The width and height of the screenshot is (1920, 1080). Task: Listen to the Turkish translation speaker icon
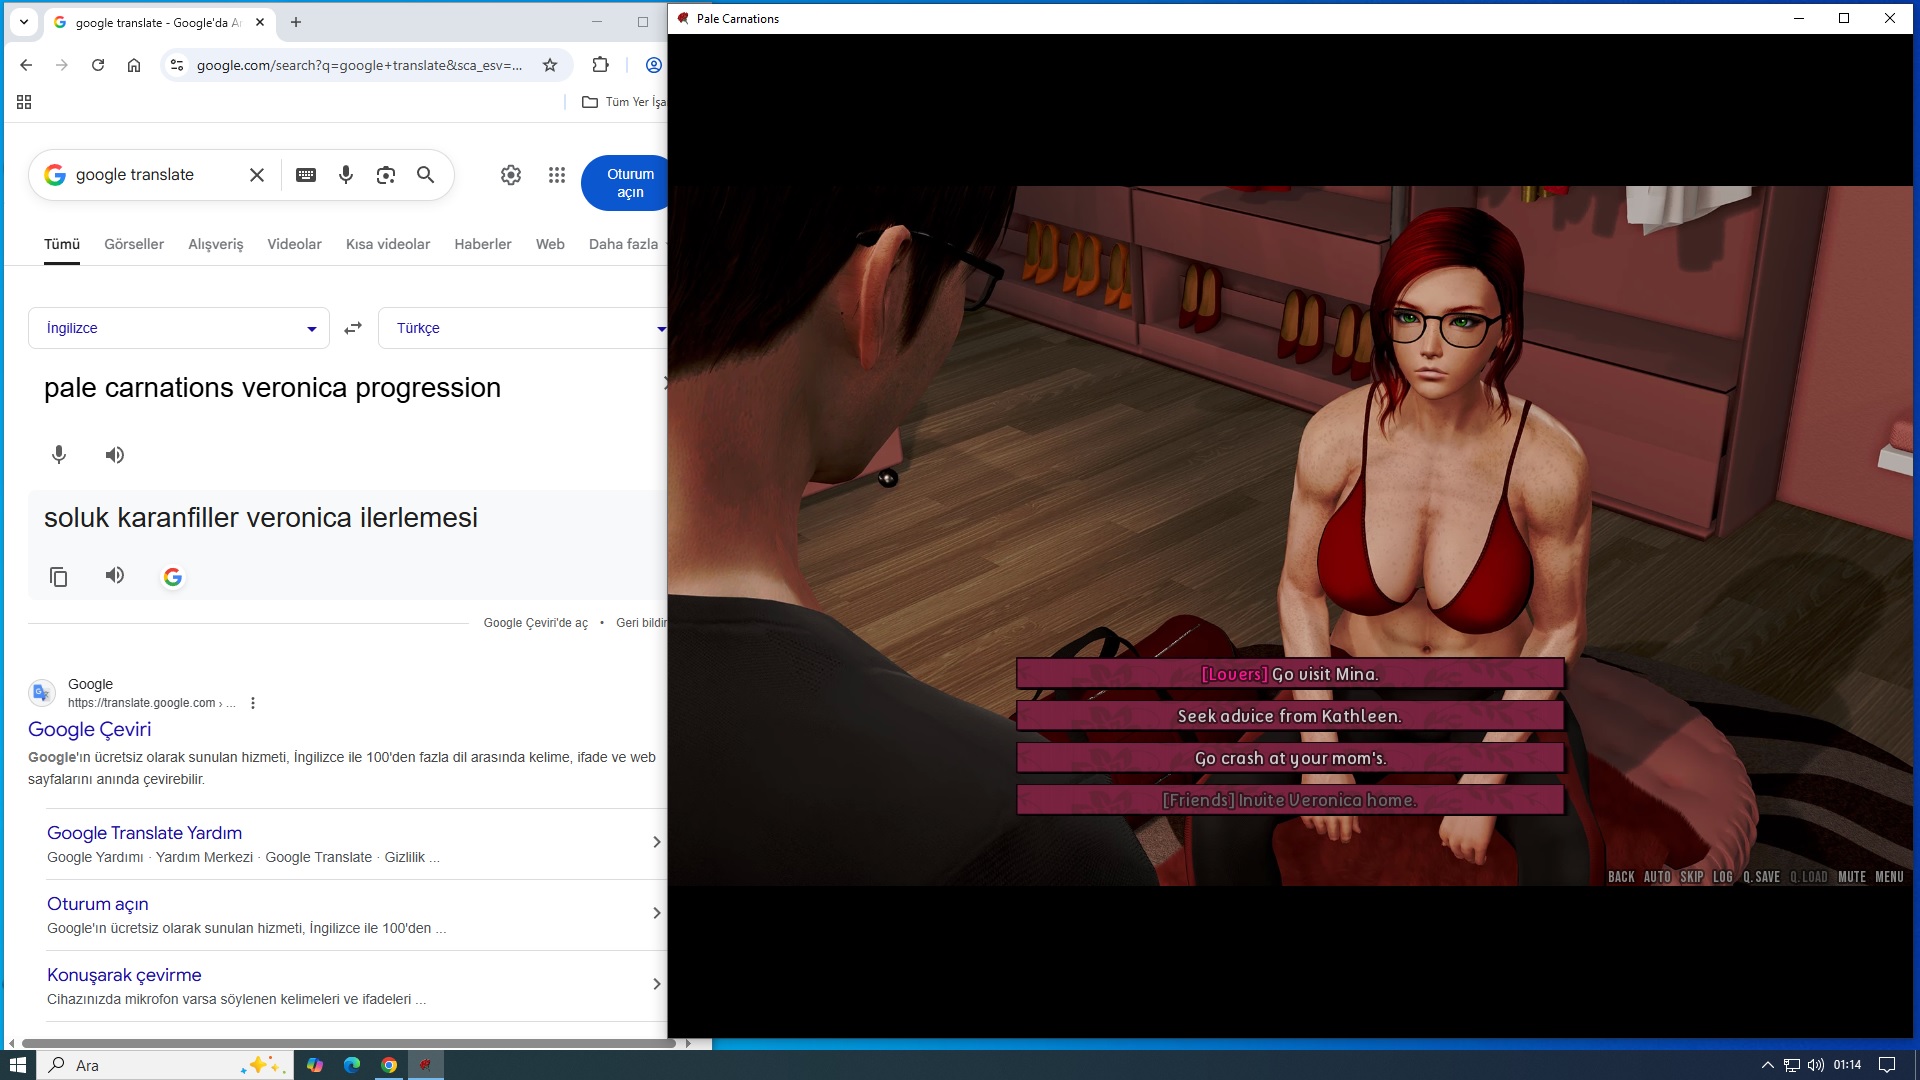point(115,575)
